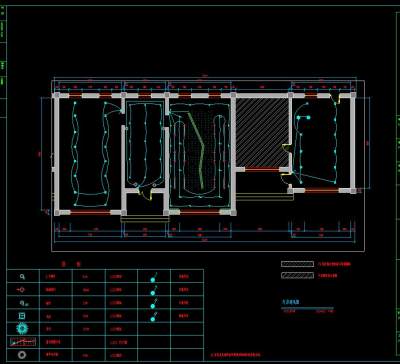Viewport: 400px width, 364px height.
Task: Select the lowest cyan switch symbol in legend
Action: (x=154, y=317)
